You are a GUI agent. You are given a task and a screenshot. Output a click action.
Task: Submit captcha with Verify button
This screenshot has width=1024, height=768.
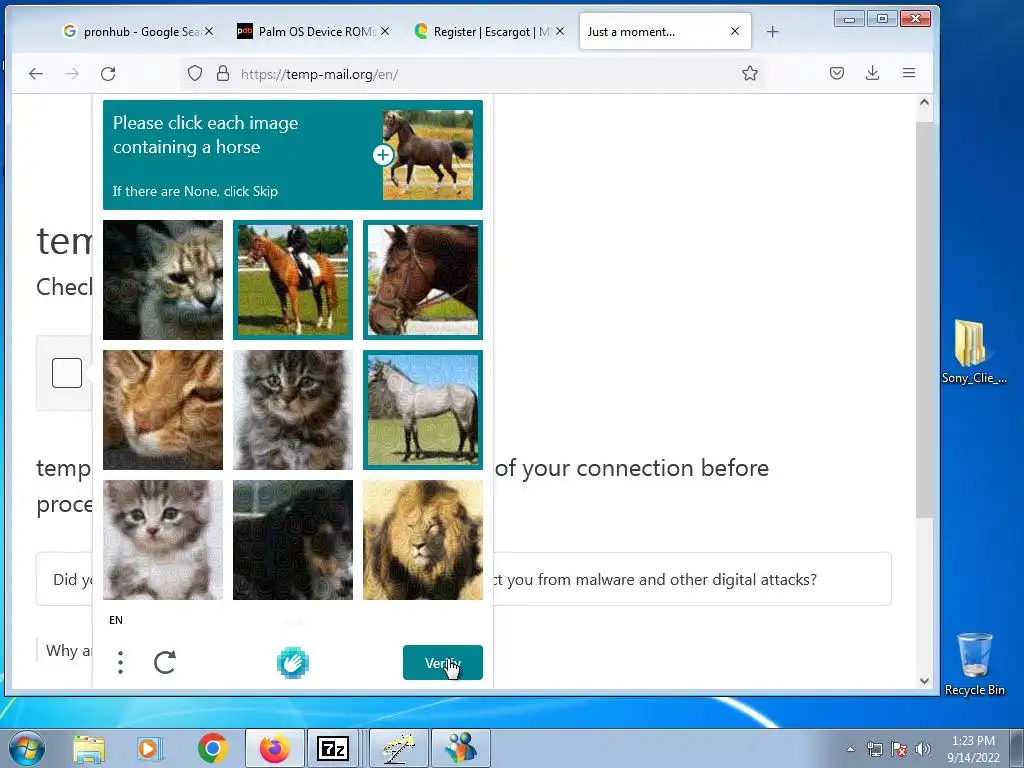point(443,662)
